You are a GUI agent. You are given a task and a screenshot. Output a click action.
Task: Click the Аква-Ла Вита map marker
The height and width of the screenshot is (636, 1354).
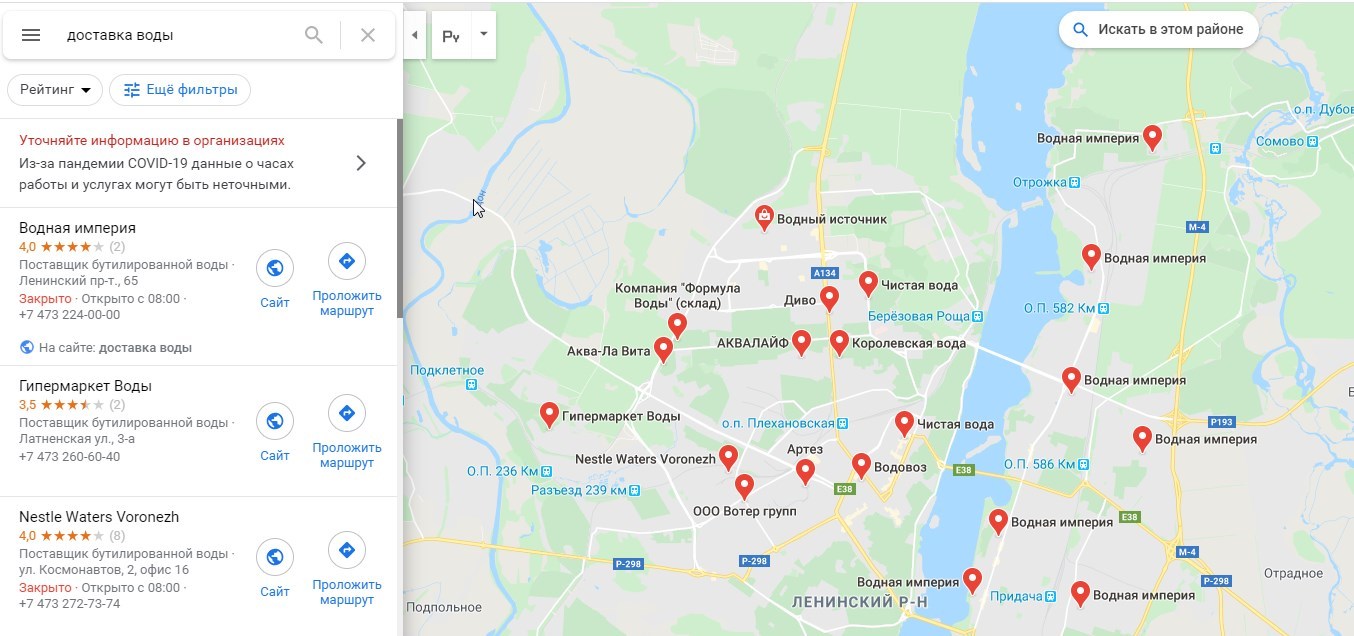(x=663, y=349)
